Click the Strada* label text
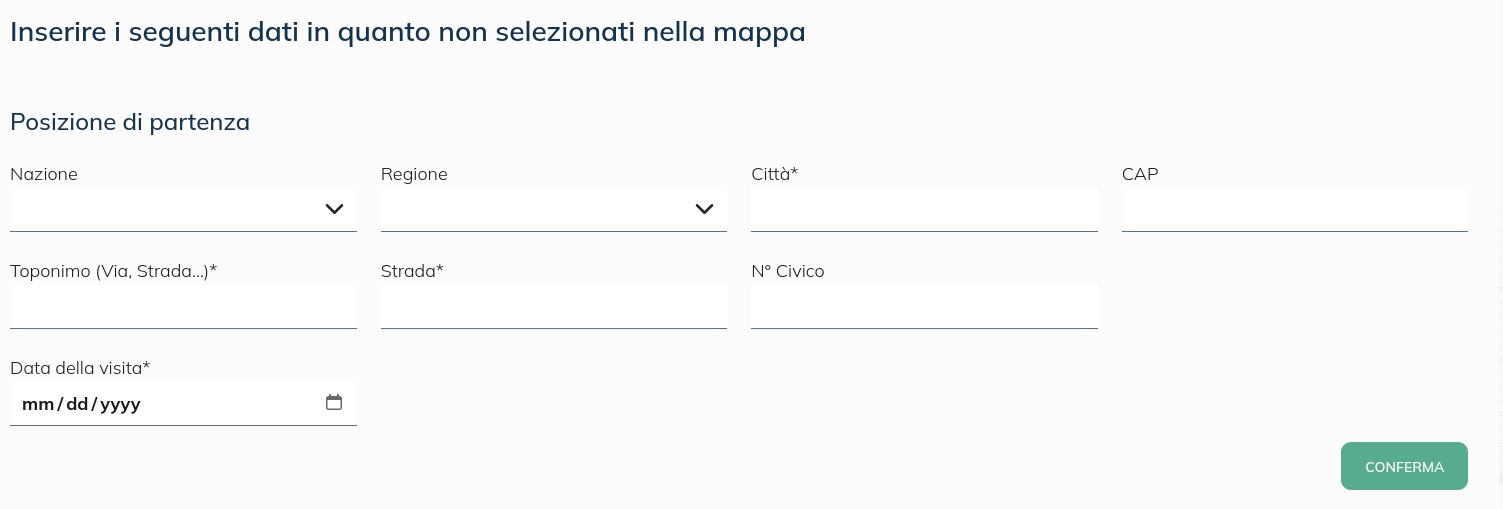Screen dimensions: 1503x509 point(412,271)
